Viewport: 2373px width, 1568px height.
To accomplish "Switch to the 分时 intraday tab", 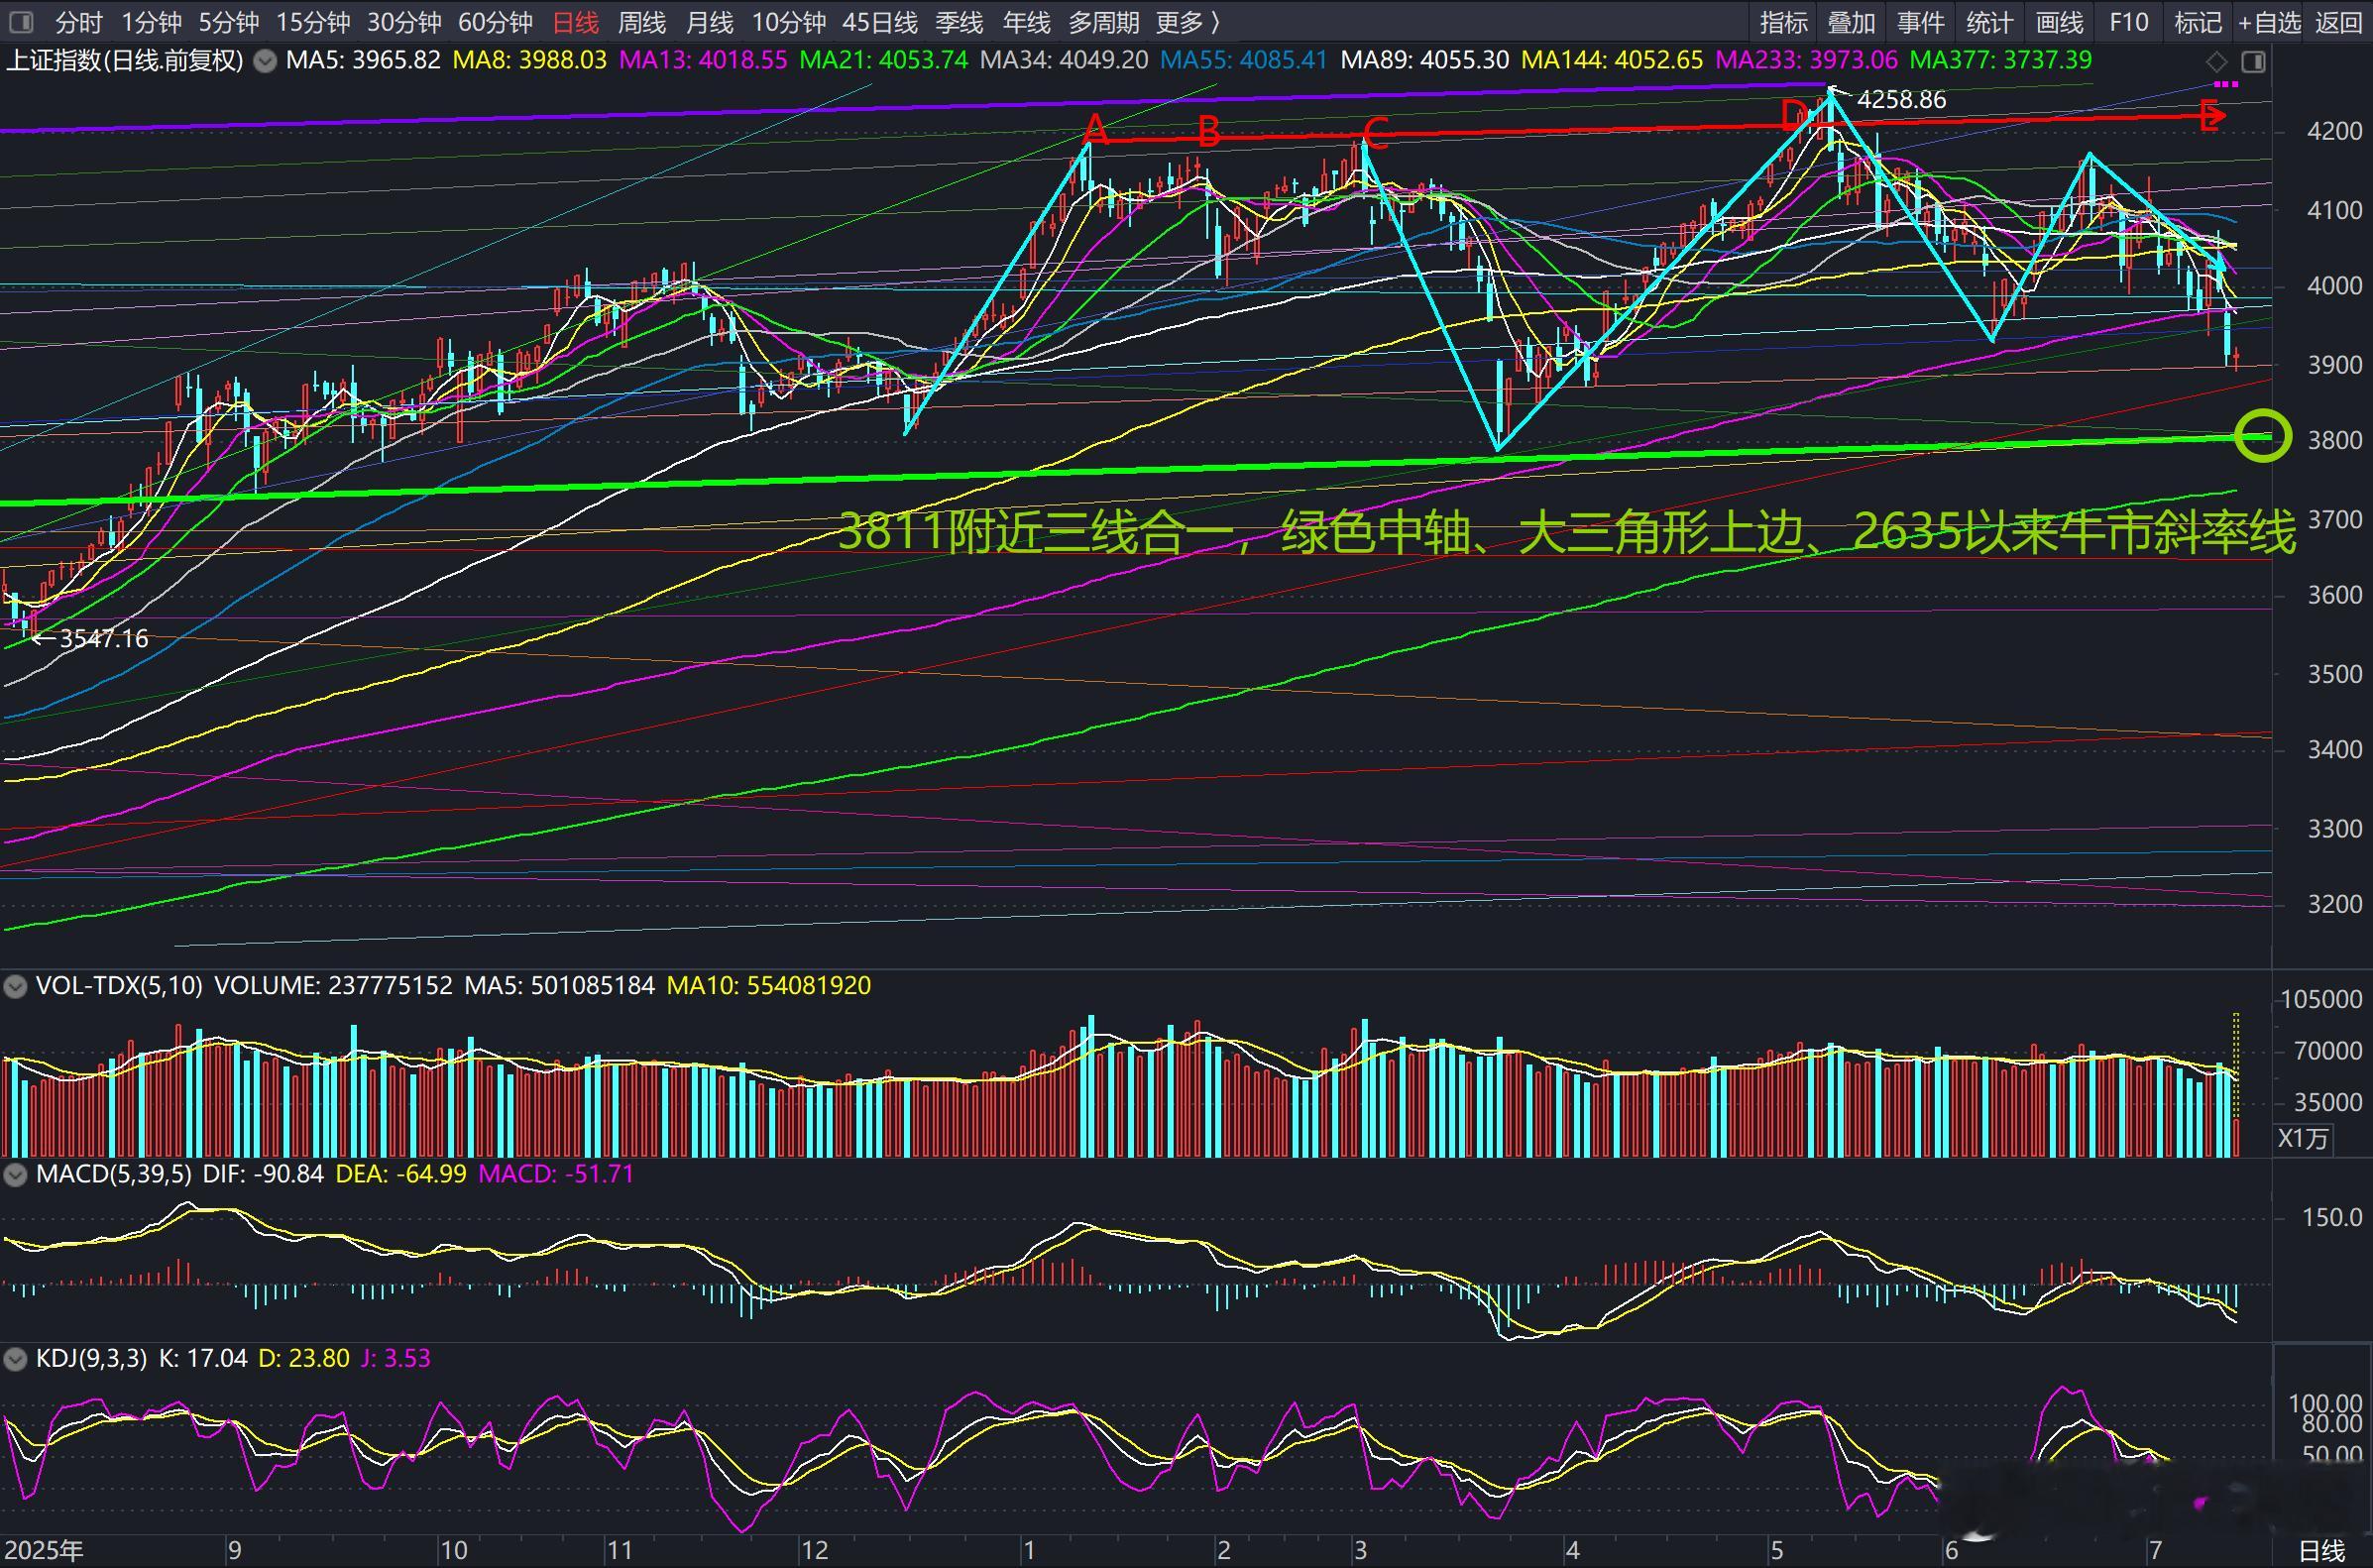I will coord(79,22).
